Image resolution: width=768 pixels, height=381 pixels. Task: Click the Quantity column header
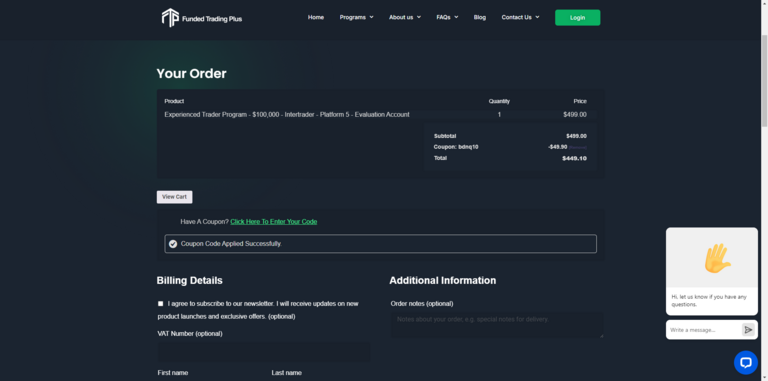[499, 101]
